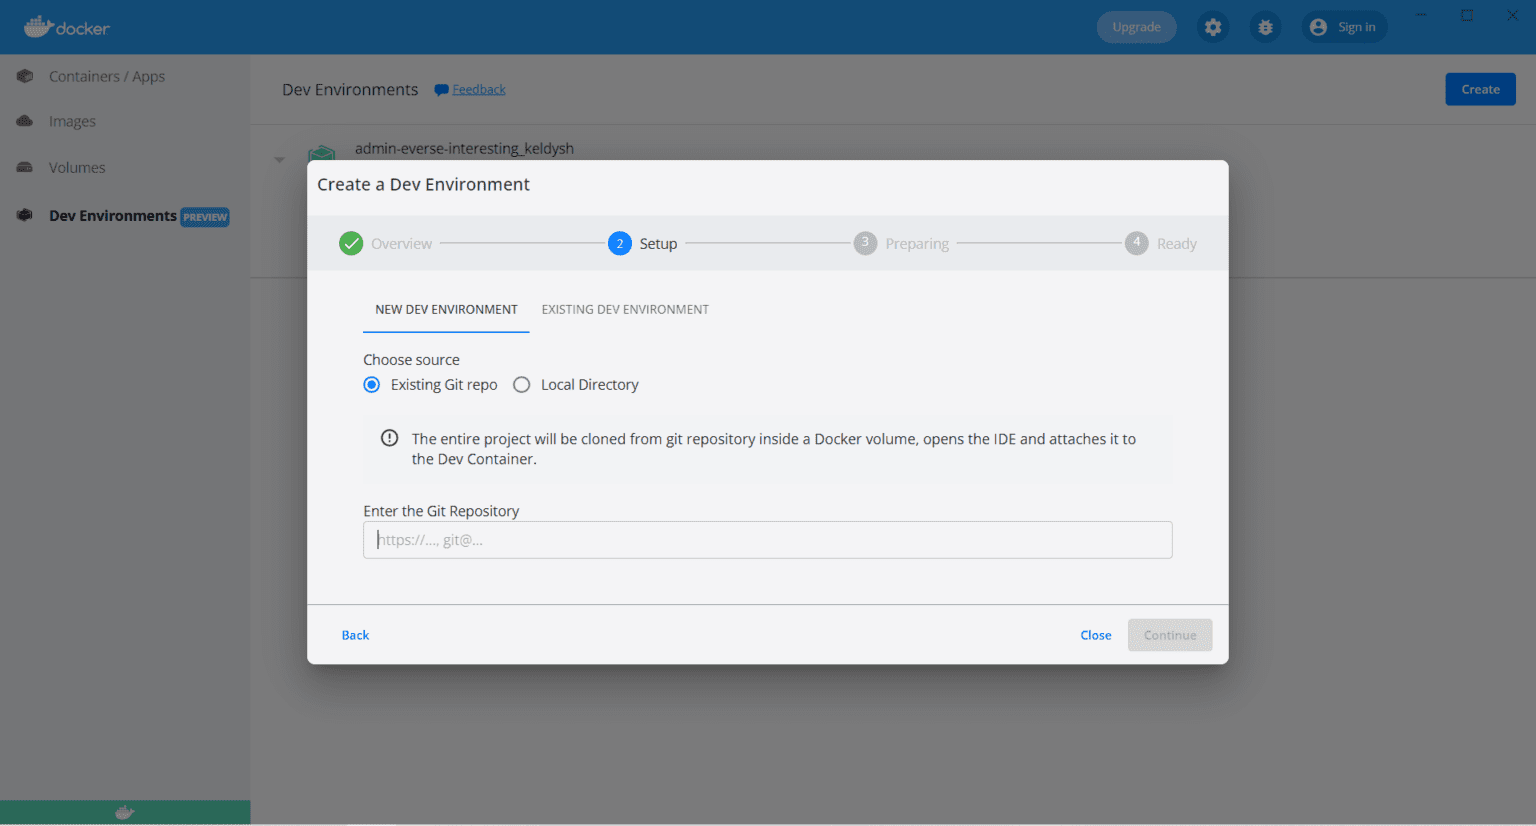Screen dimensions: 1536x826
Task: Click the Preparing step indicator
Action: [x=865, y=243]
